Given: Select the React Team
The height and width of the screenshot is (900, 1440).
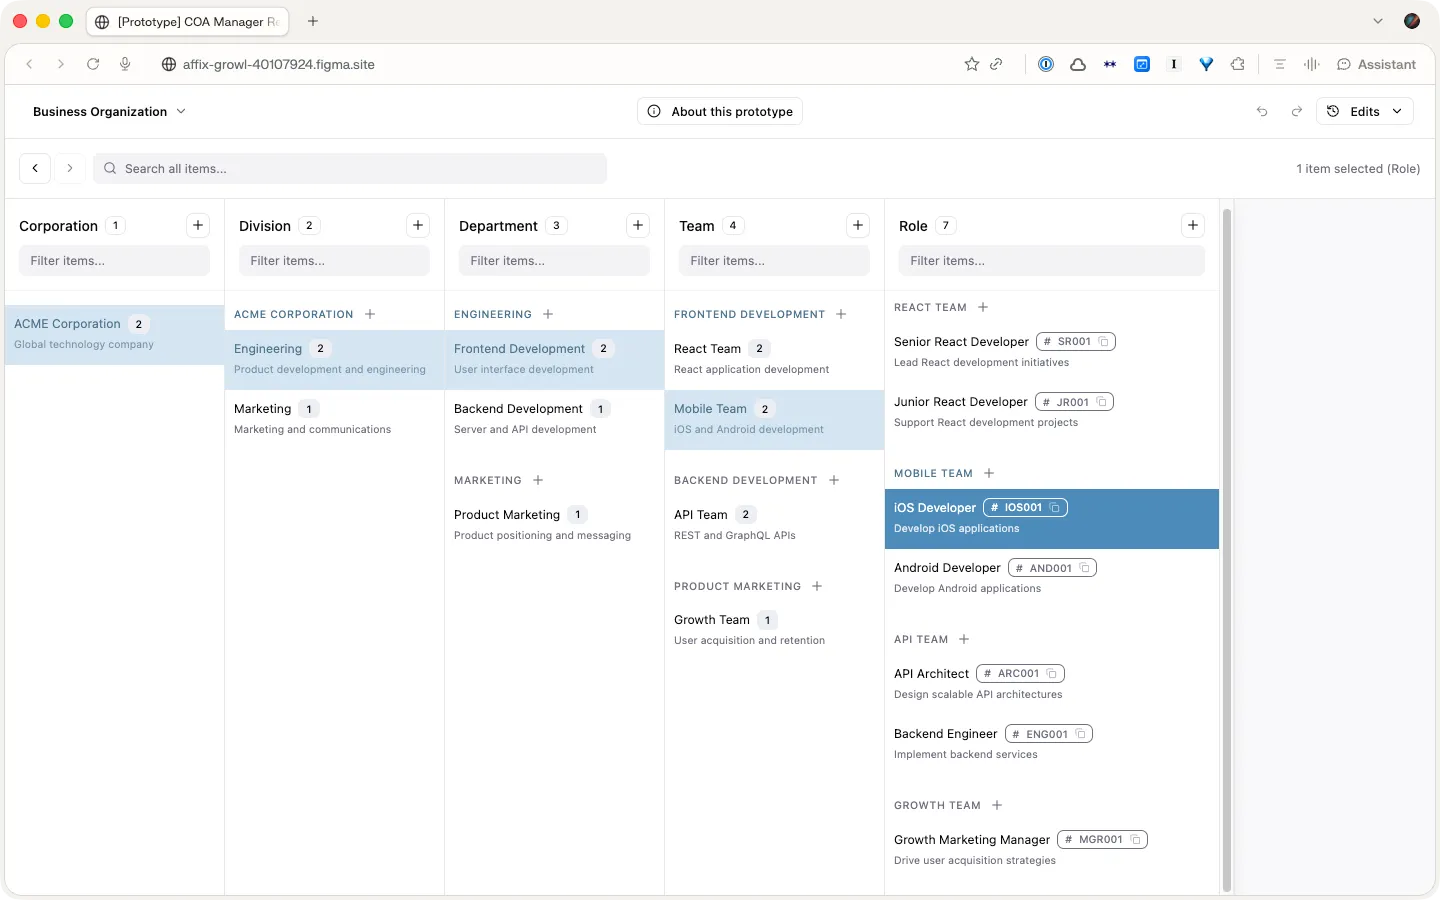Looking at the screenshot, I should 774,359.
